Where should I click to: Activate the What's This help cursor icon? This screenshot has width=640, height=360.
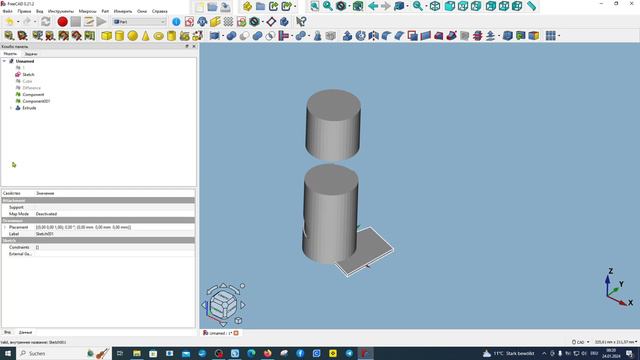pos(301,22)
